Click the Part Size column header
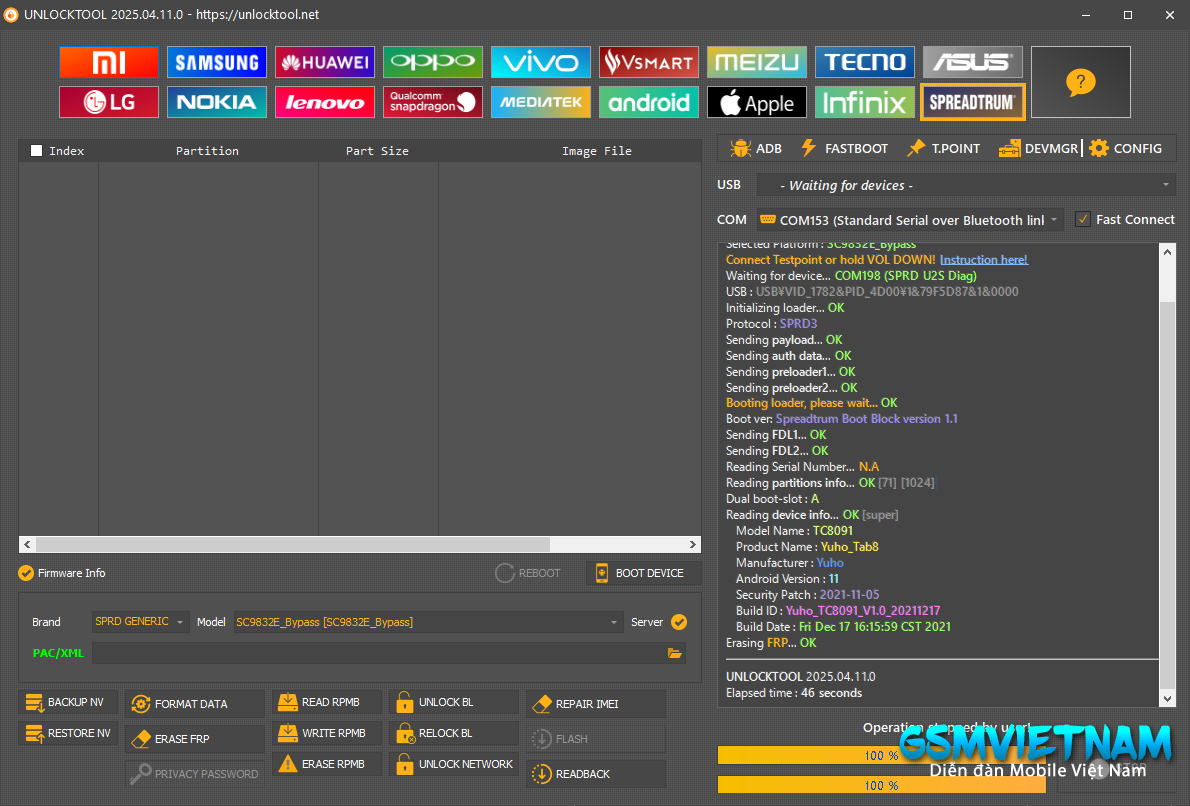 (377, 151)
